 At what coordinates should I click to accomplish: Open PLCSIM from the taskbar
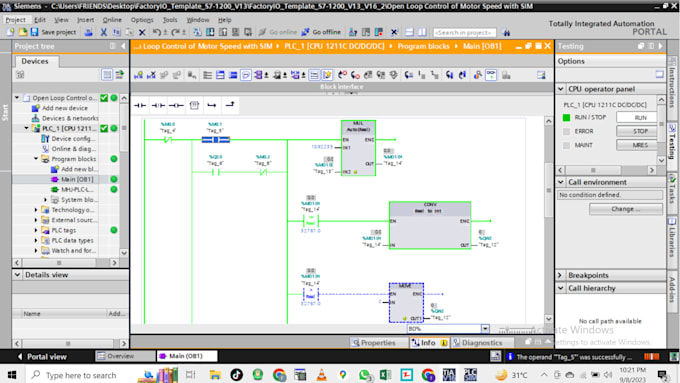(x=470, y=375)
